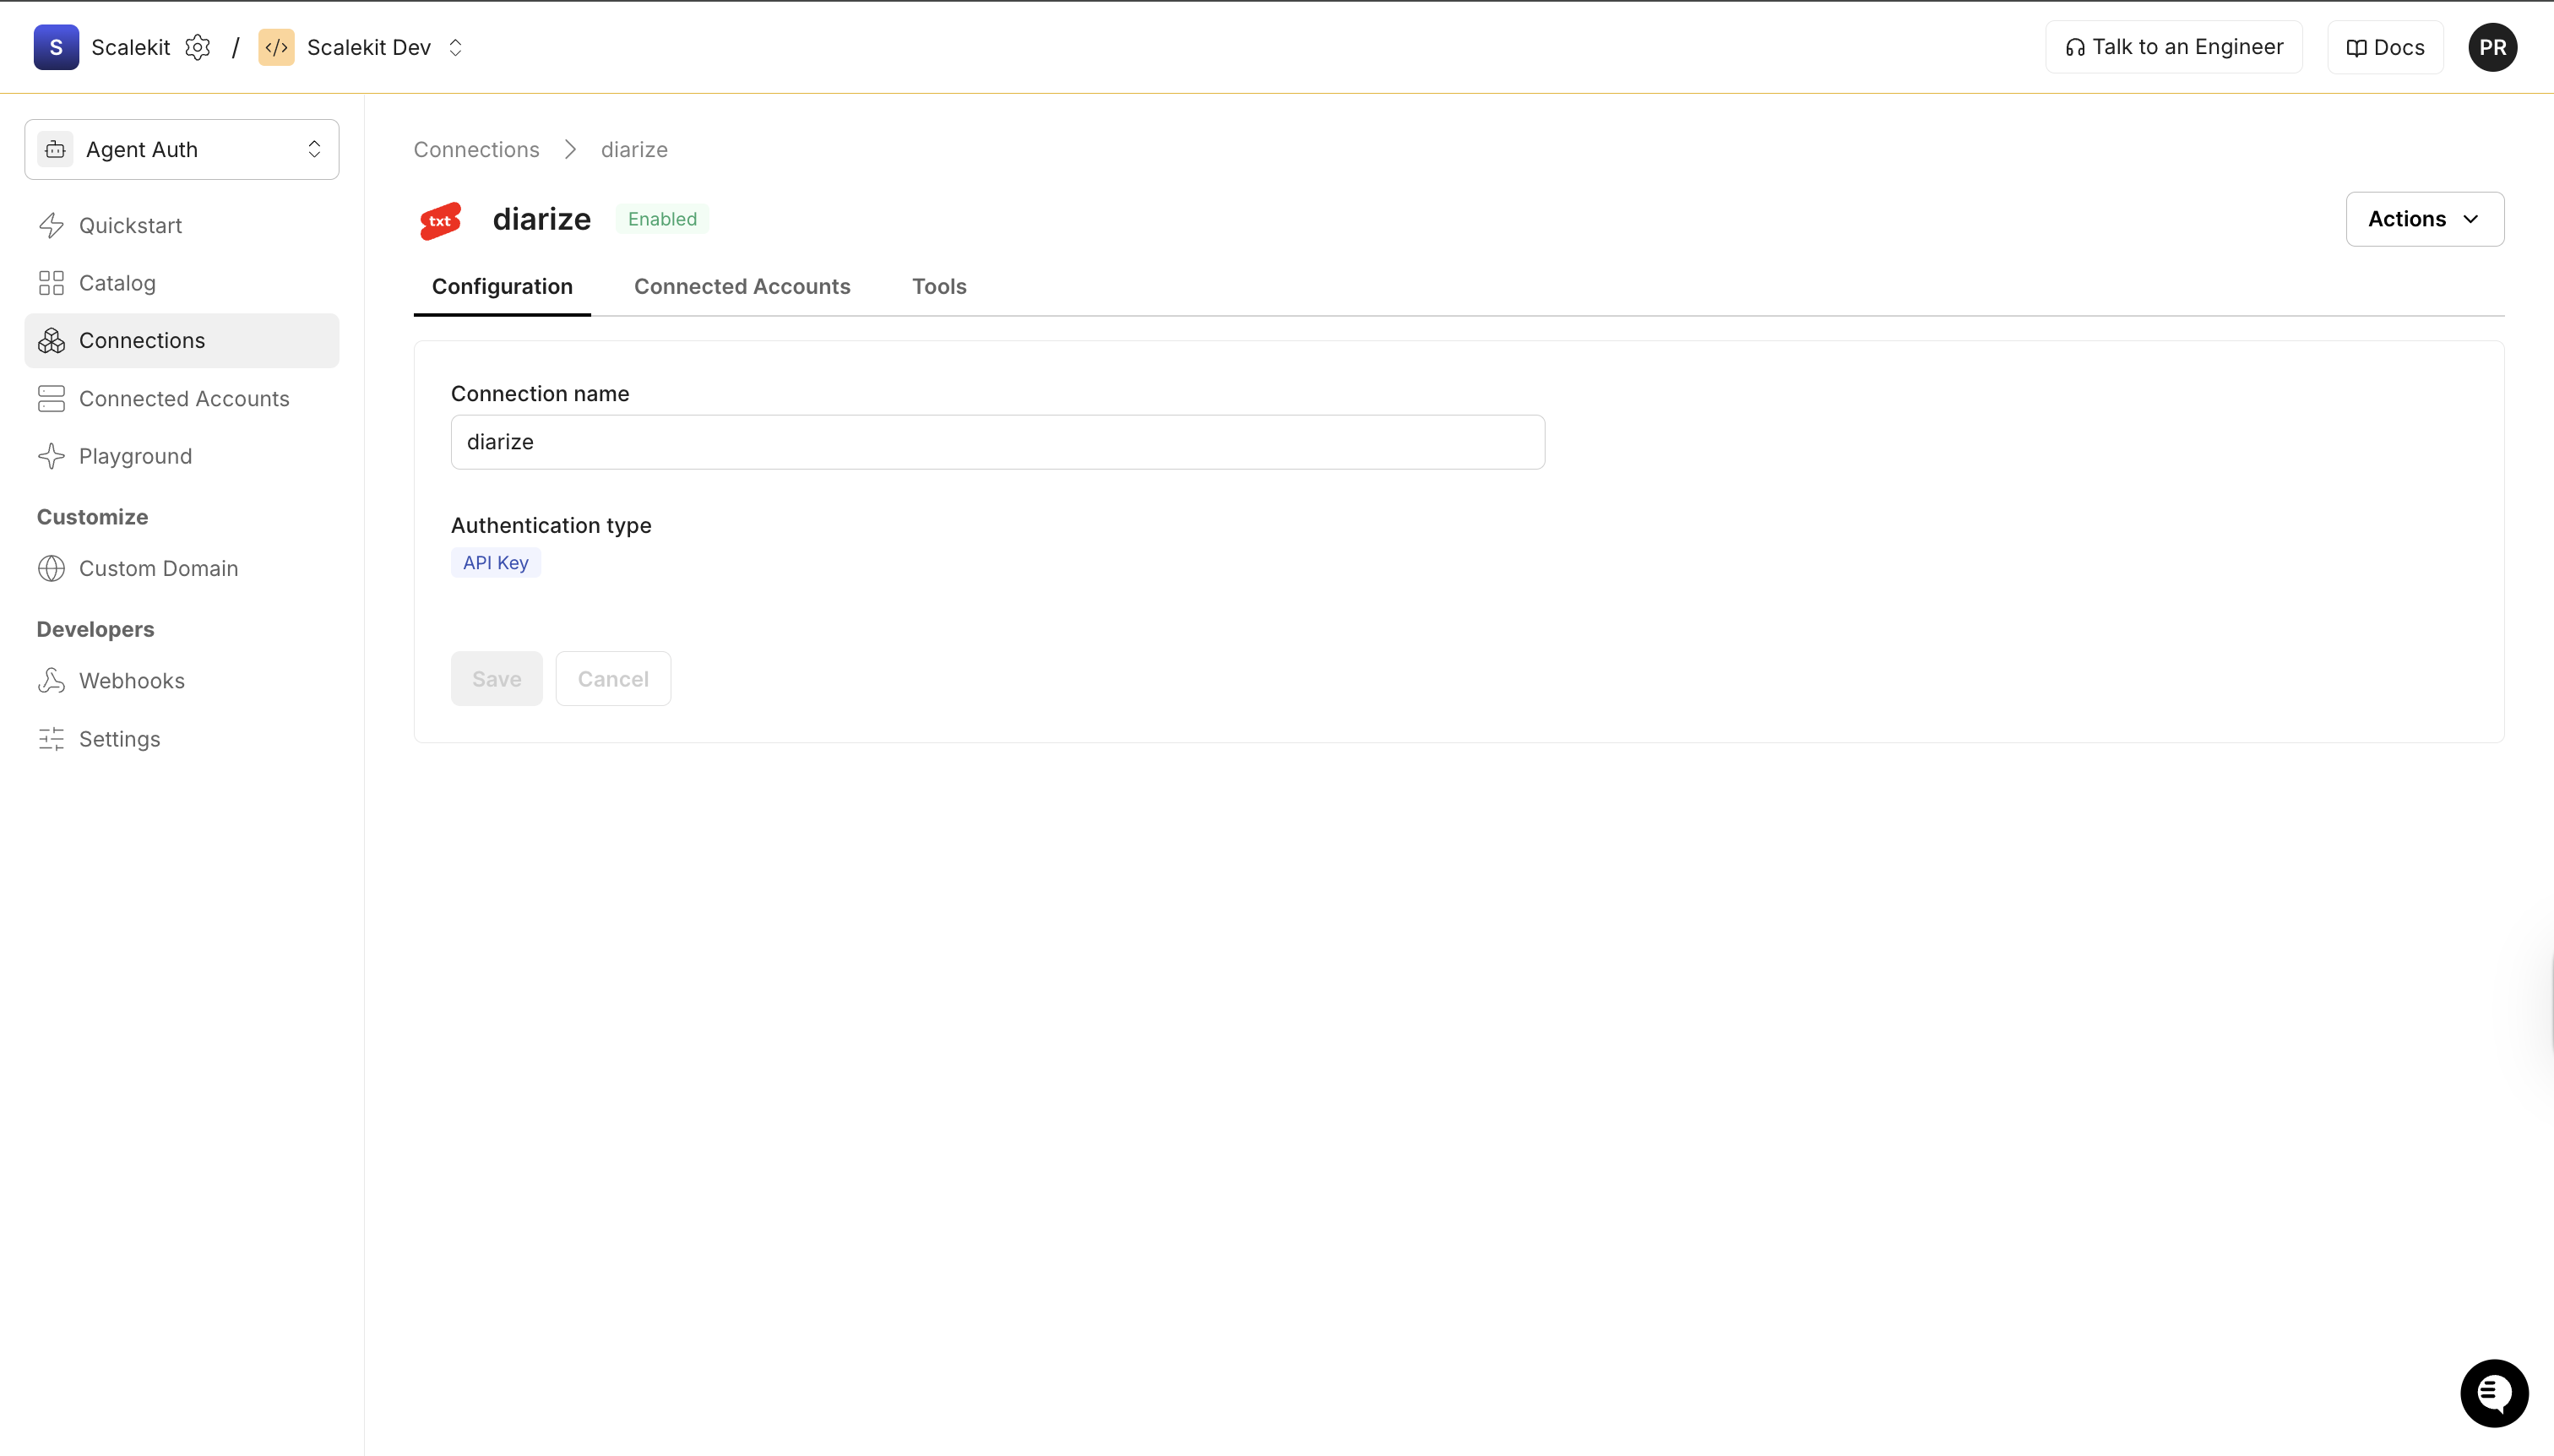Click the Save button
The height and width of the screenshot is (1456, 2554).
coord(497,678)
